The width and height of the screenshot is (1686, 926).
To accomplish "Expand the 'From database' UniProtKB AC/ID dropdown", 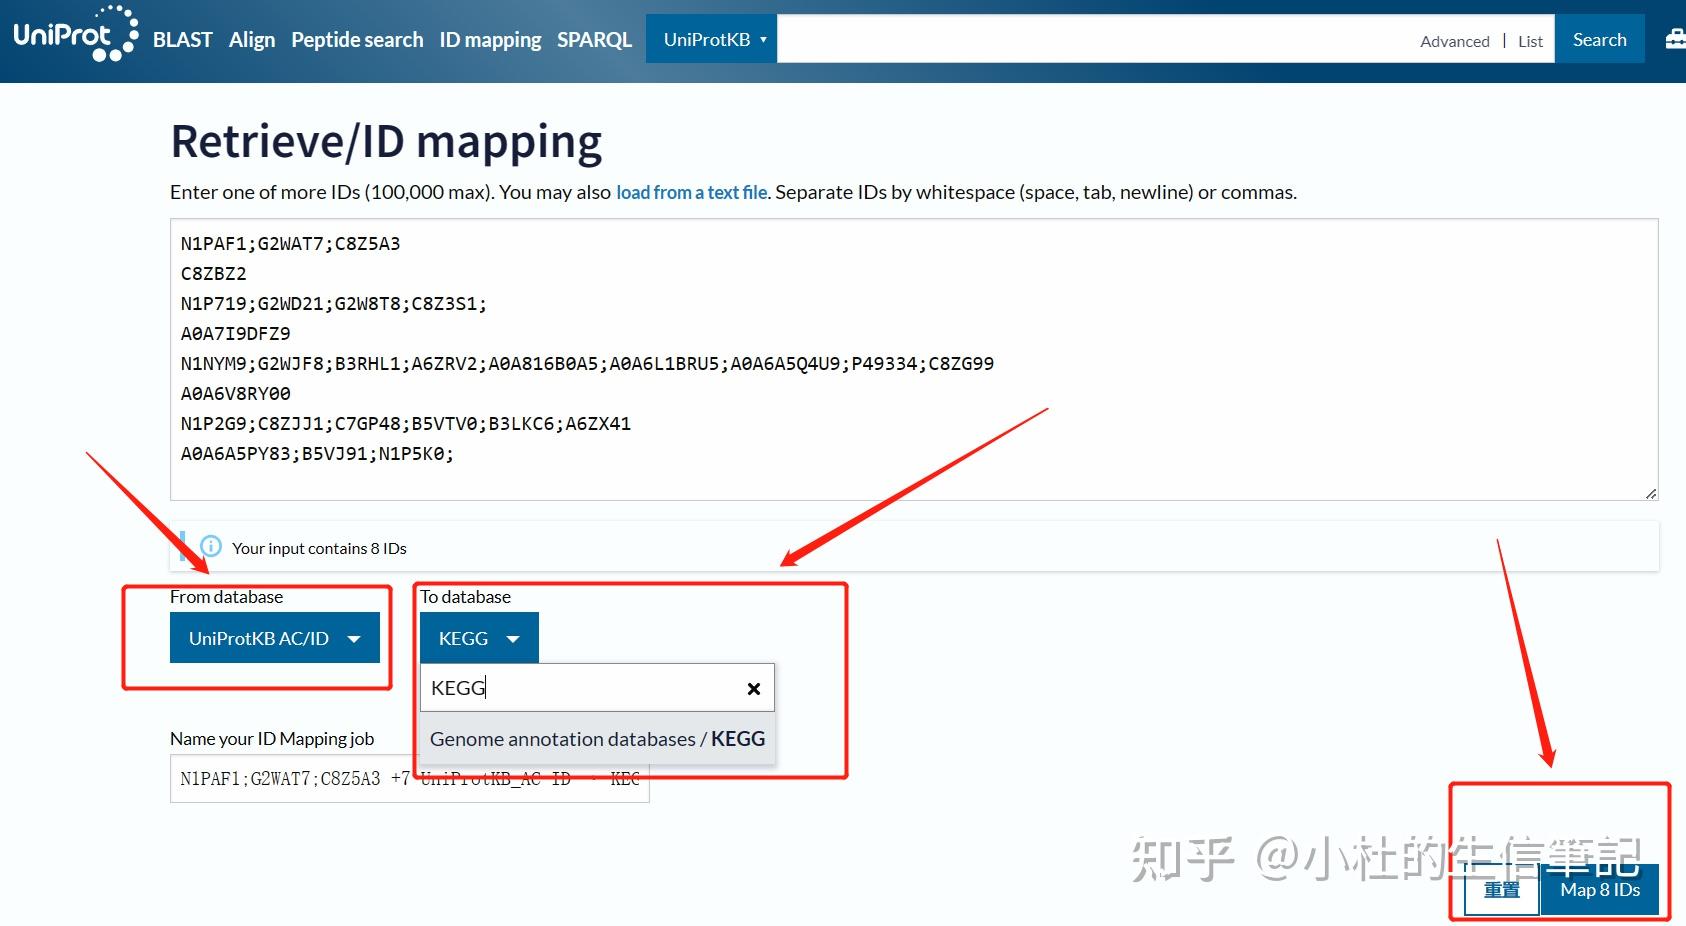I will coord(275,637).
